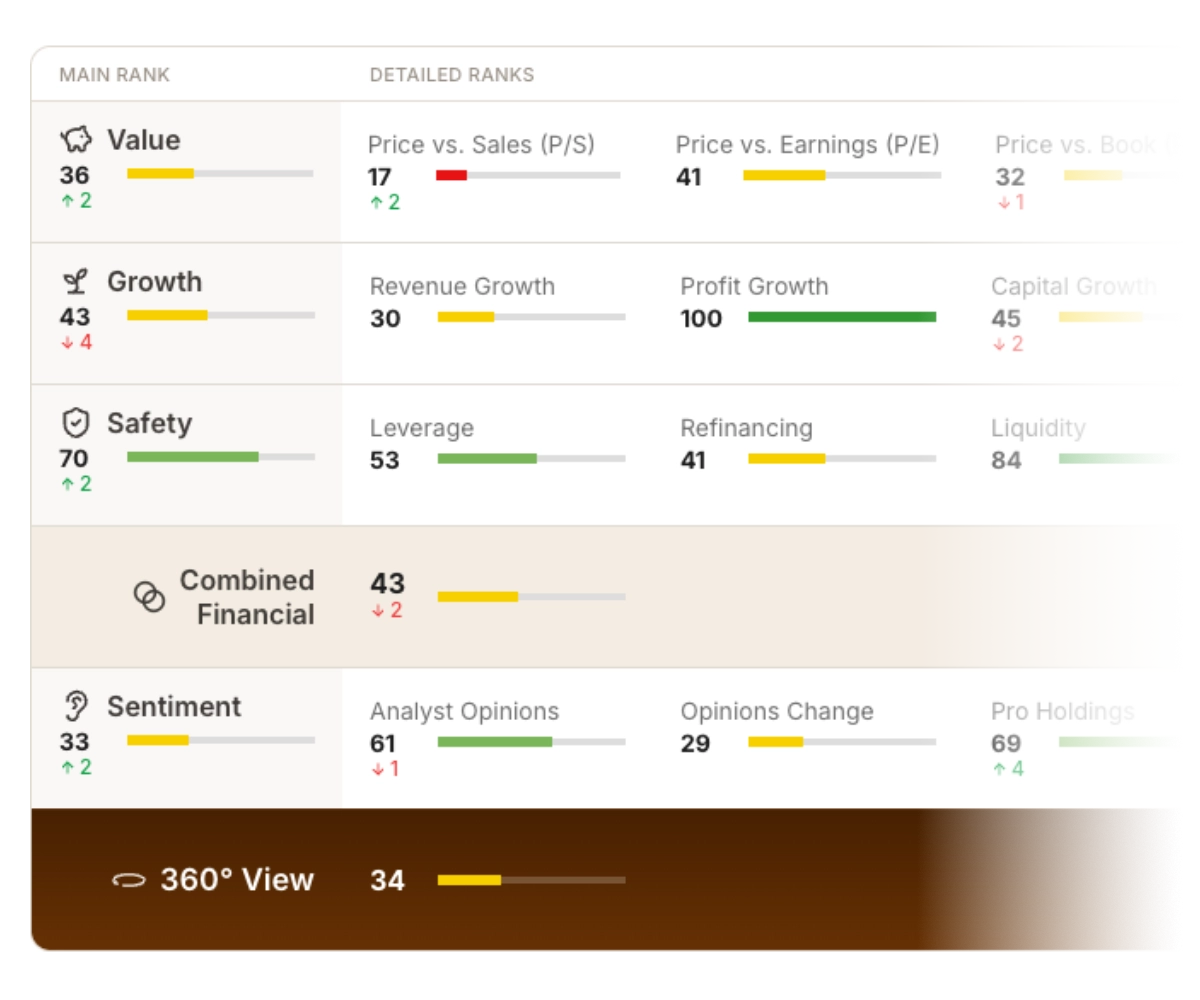Click the Refinancing yellow progress bar
This screenshot has width=1200, height=1000.
787,459
